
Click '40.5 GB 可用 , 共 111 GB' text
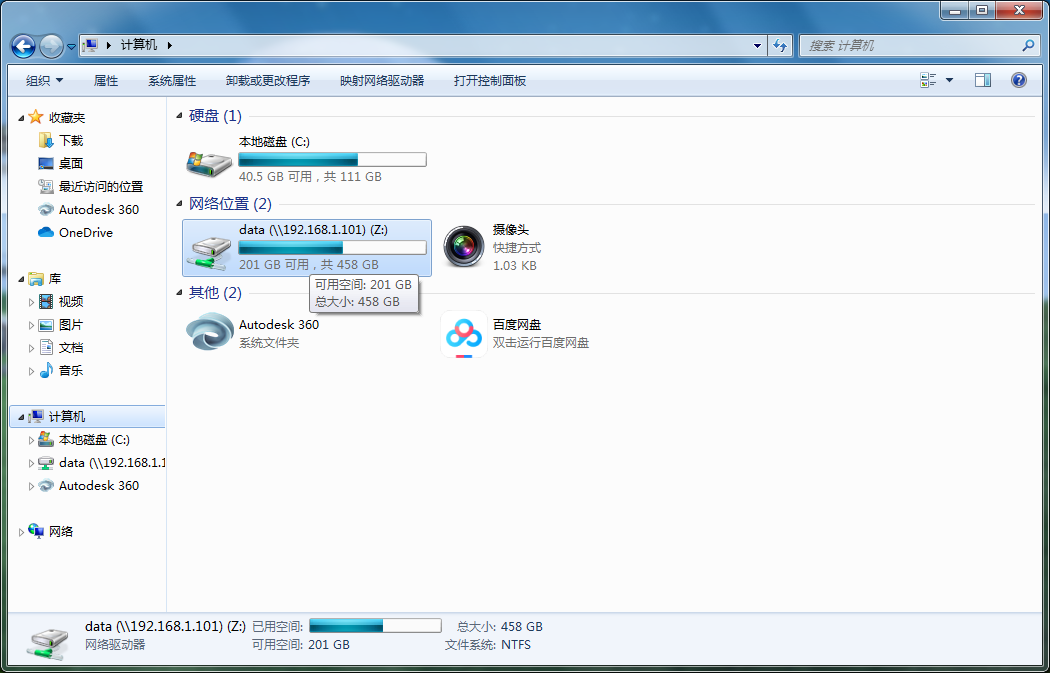[310, 177]
